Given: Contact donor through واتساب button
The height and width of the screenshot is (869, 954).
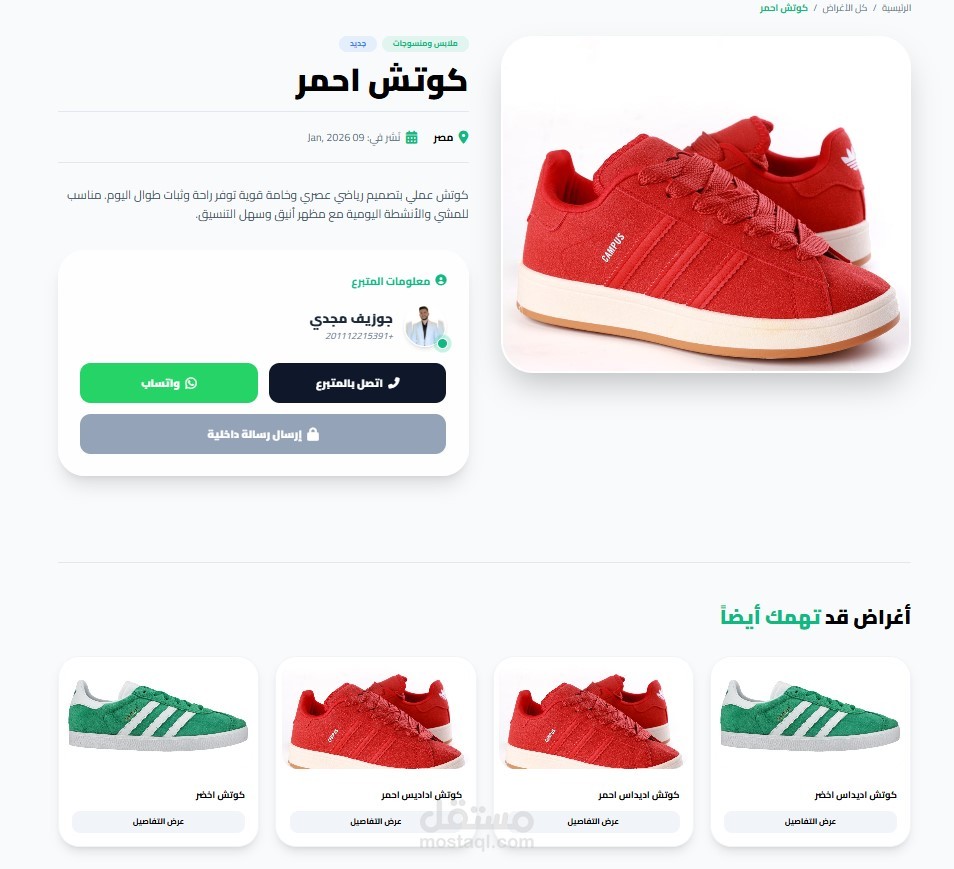Looking at the screenshot, I should tap(169, 383).
